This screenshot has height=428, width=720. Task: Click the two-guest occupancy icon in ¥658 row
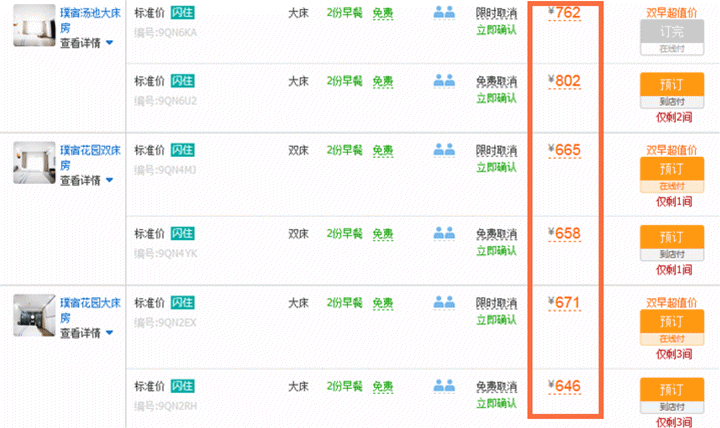[444, 233]
